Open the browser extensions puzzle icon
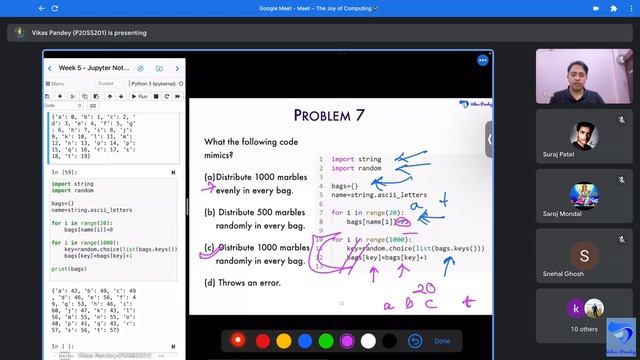The width and height of the screenshot is (640, 360). tap(613, 8)
